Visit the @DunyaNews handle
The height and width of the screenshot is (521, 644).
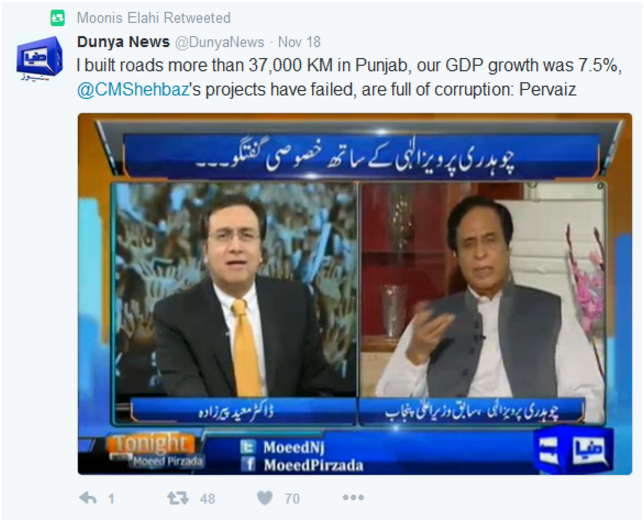(220, 42)
